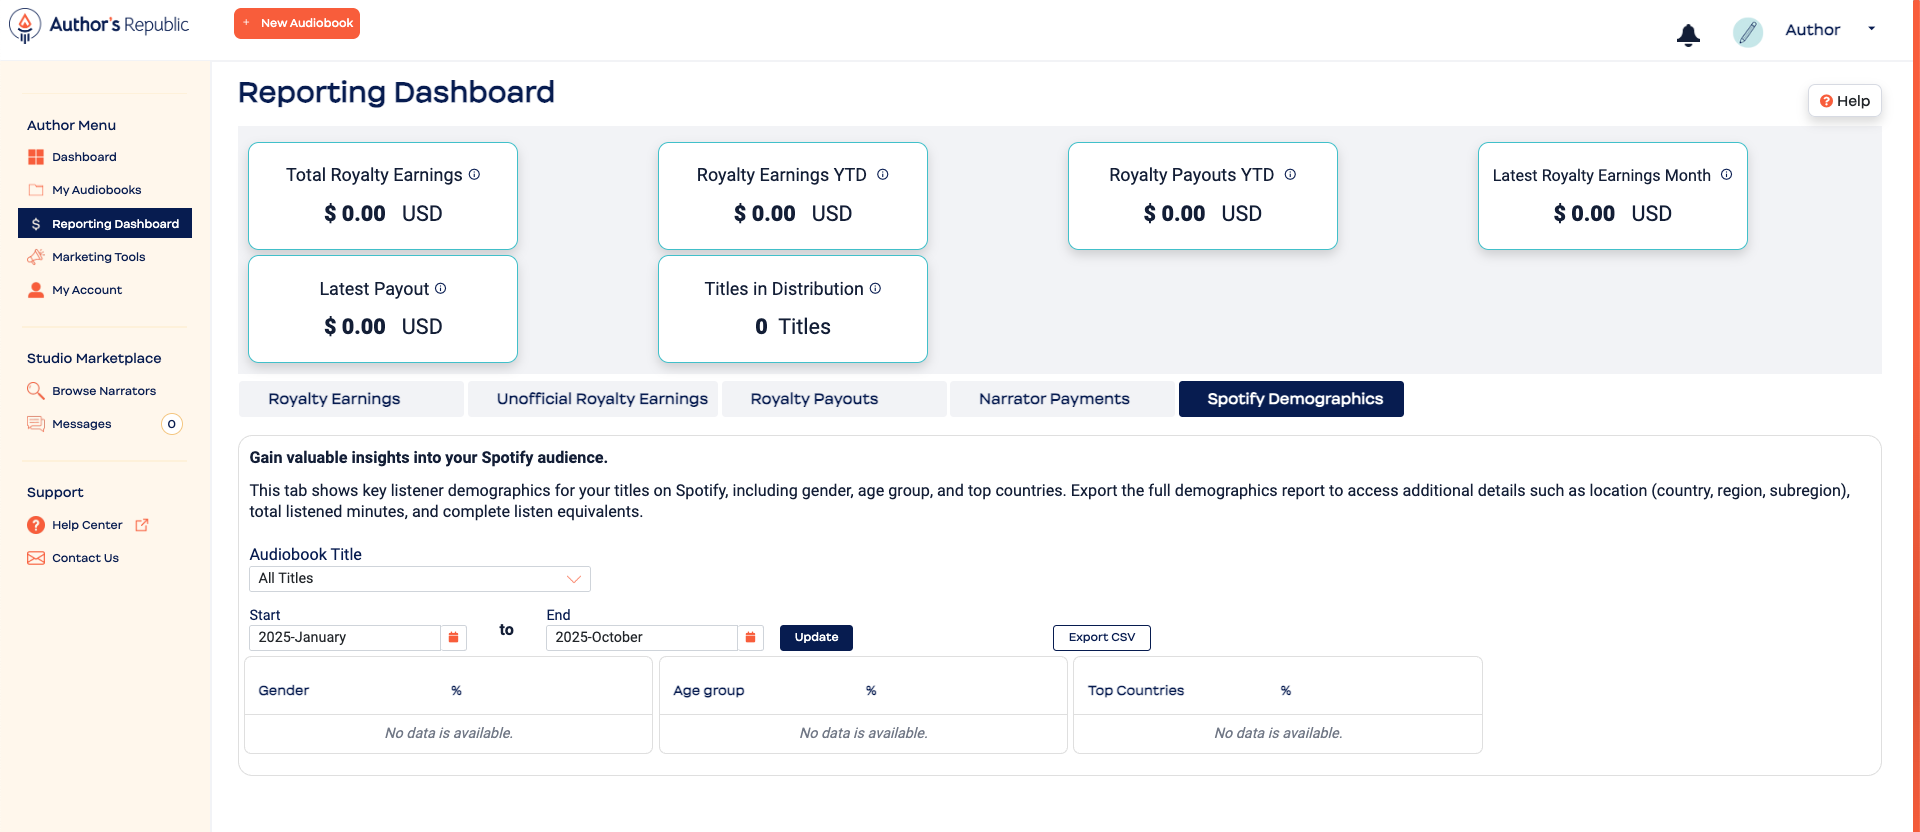The height and width of the screenshot is (832, 1920).
Task: Open the notifications bell
Action: point(1688,35)
